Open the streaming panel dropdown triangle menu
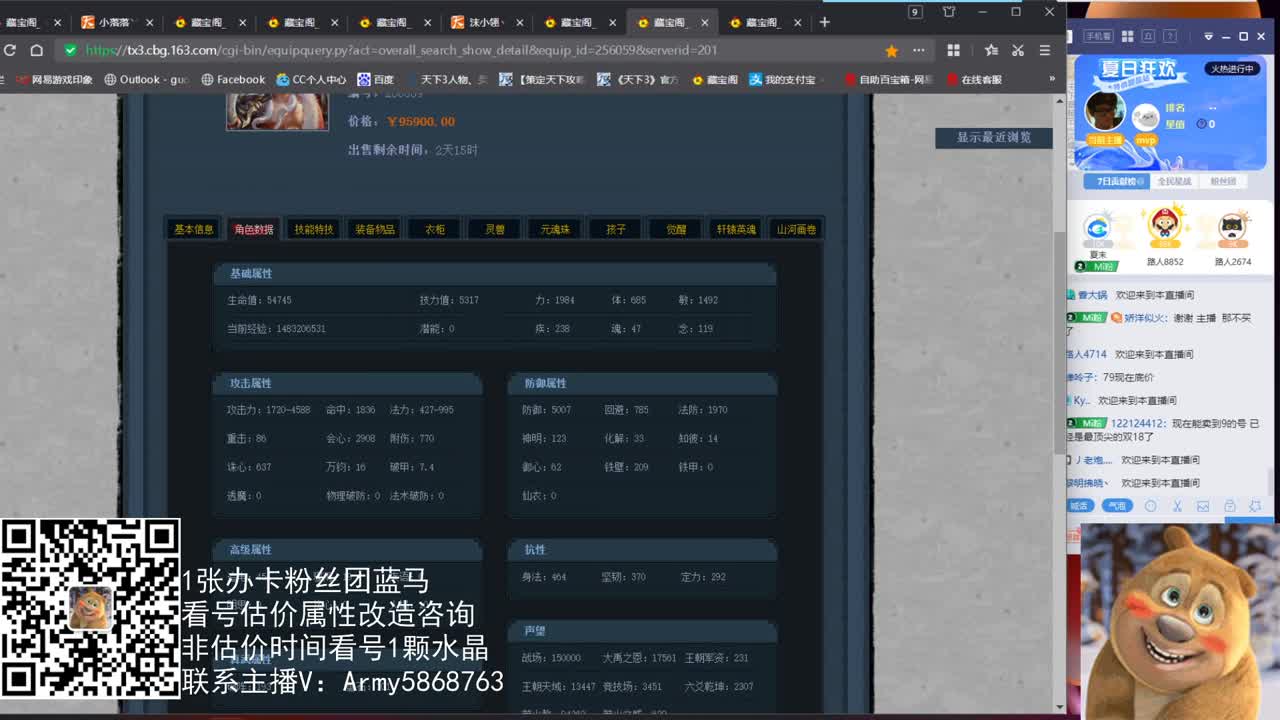The width and height of the screenshot is (1280, 720). pyautogui.click(x=1208, y=36)
